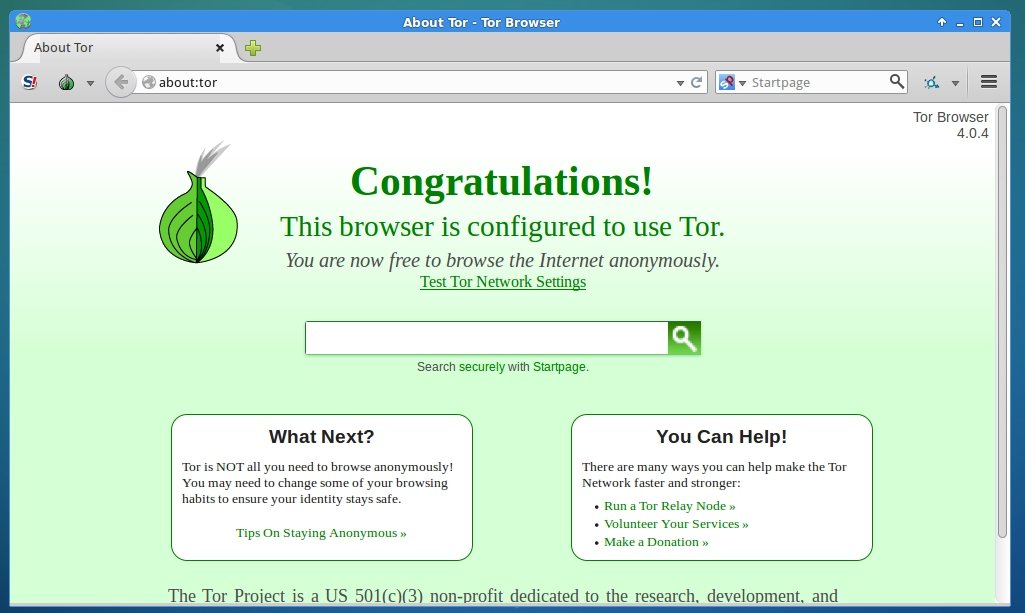
Task: Open the Torbutton onion icon
Action: point(66,82)
